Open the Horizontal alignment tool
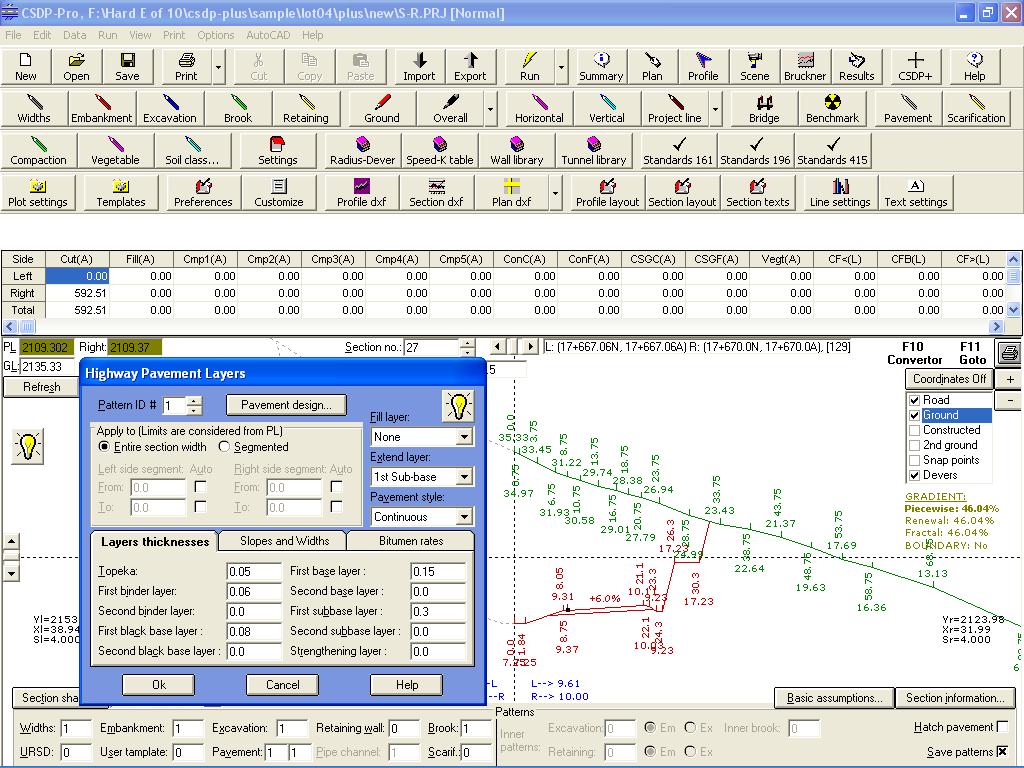Image resolution: width=1024 pixels, height=768 pixels. [x=539, y=108]
